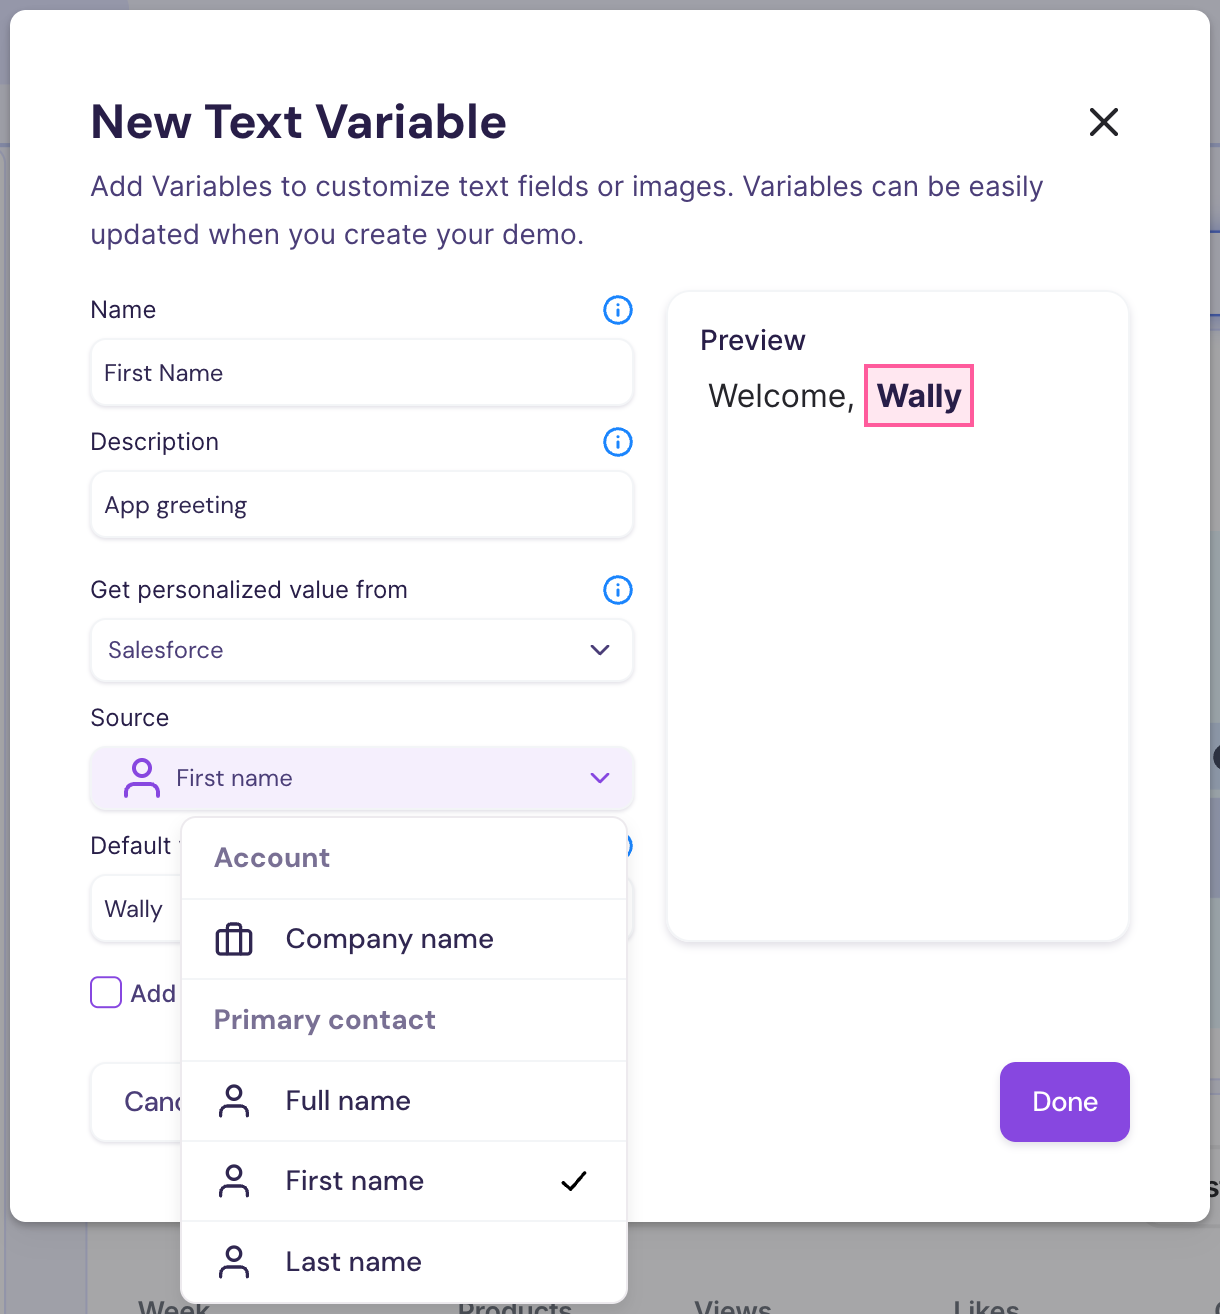Click the Cancel button
This screenshot has width=1220, height=1314.
pos(138,1102)
